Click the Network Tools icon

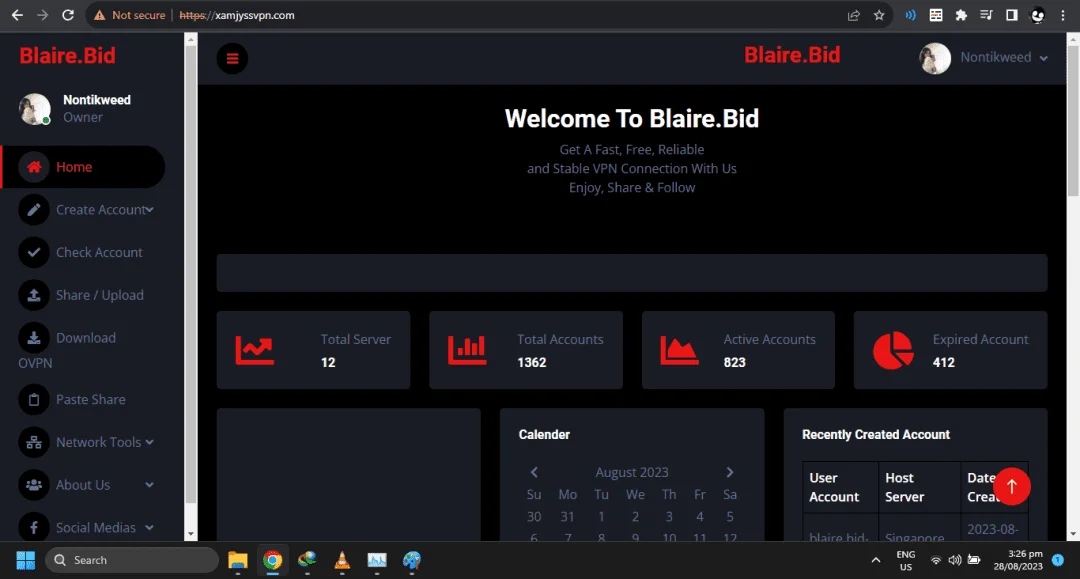point(34,442)
